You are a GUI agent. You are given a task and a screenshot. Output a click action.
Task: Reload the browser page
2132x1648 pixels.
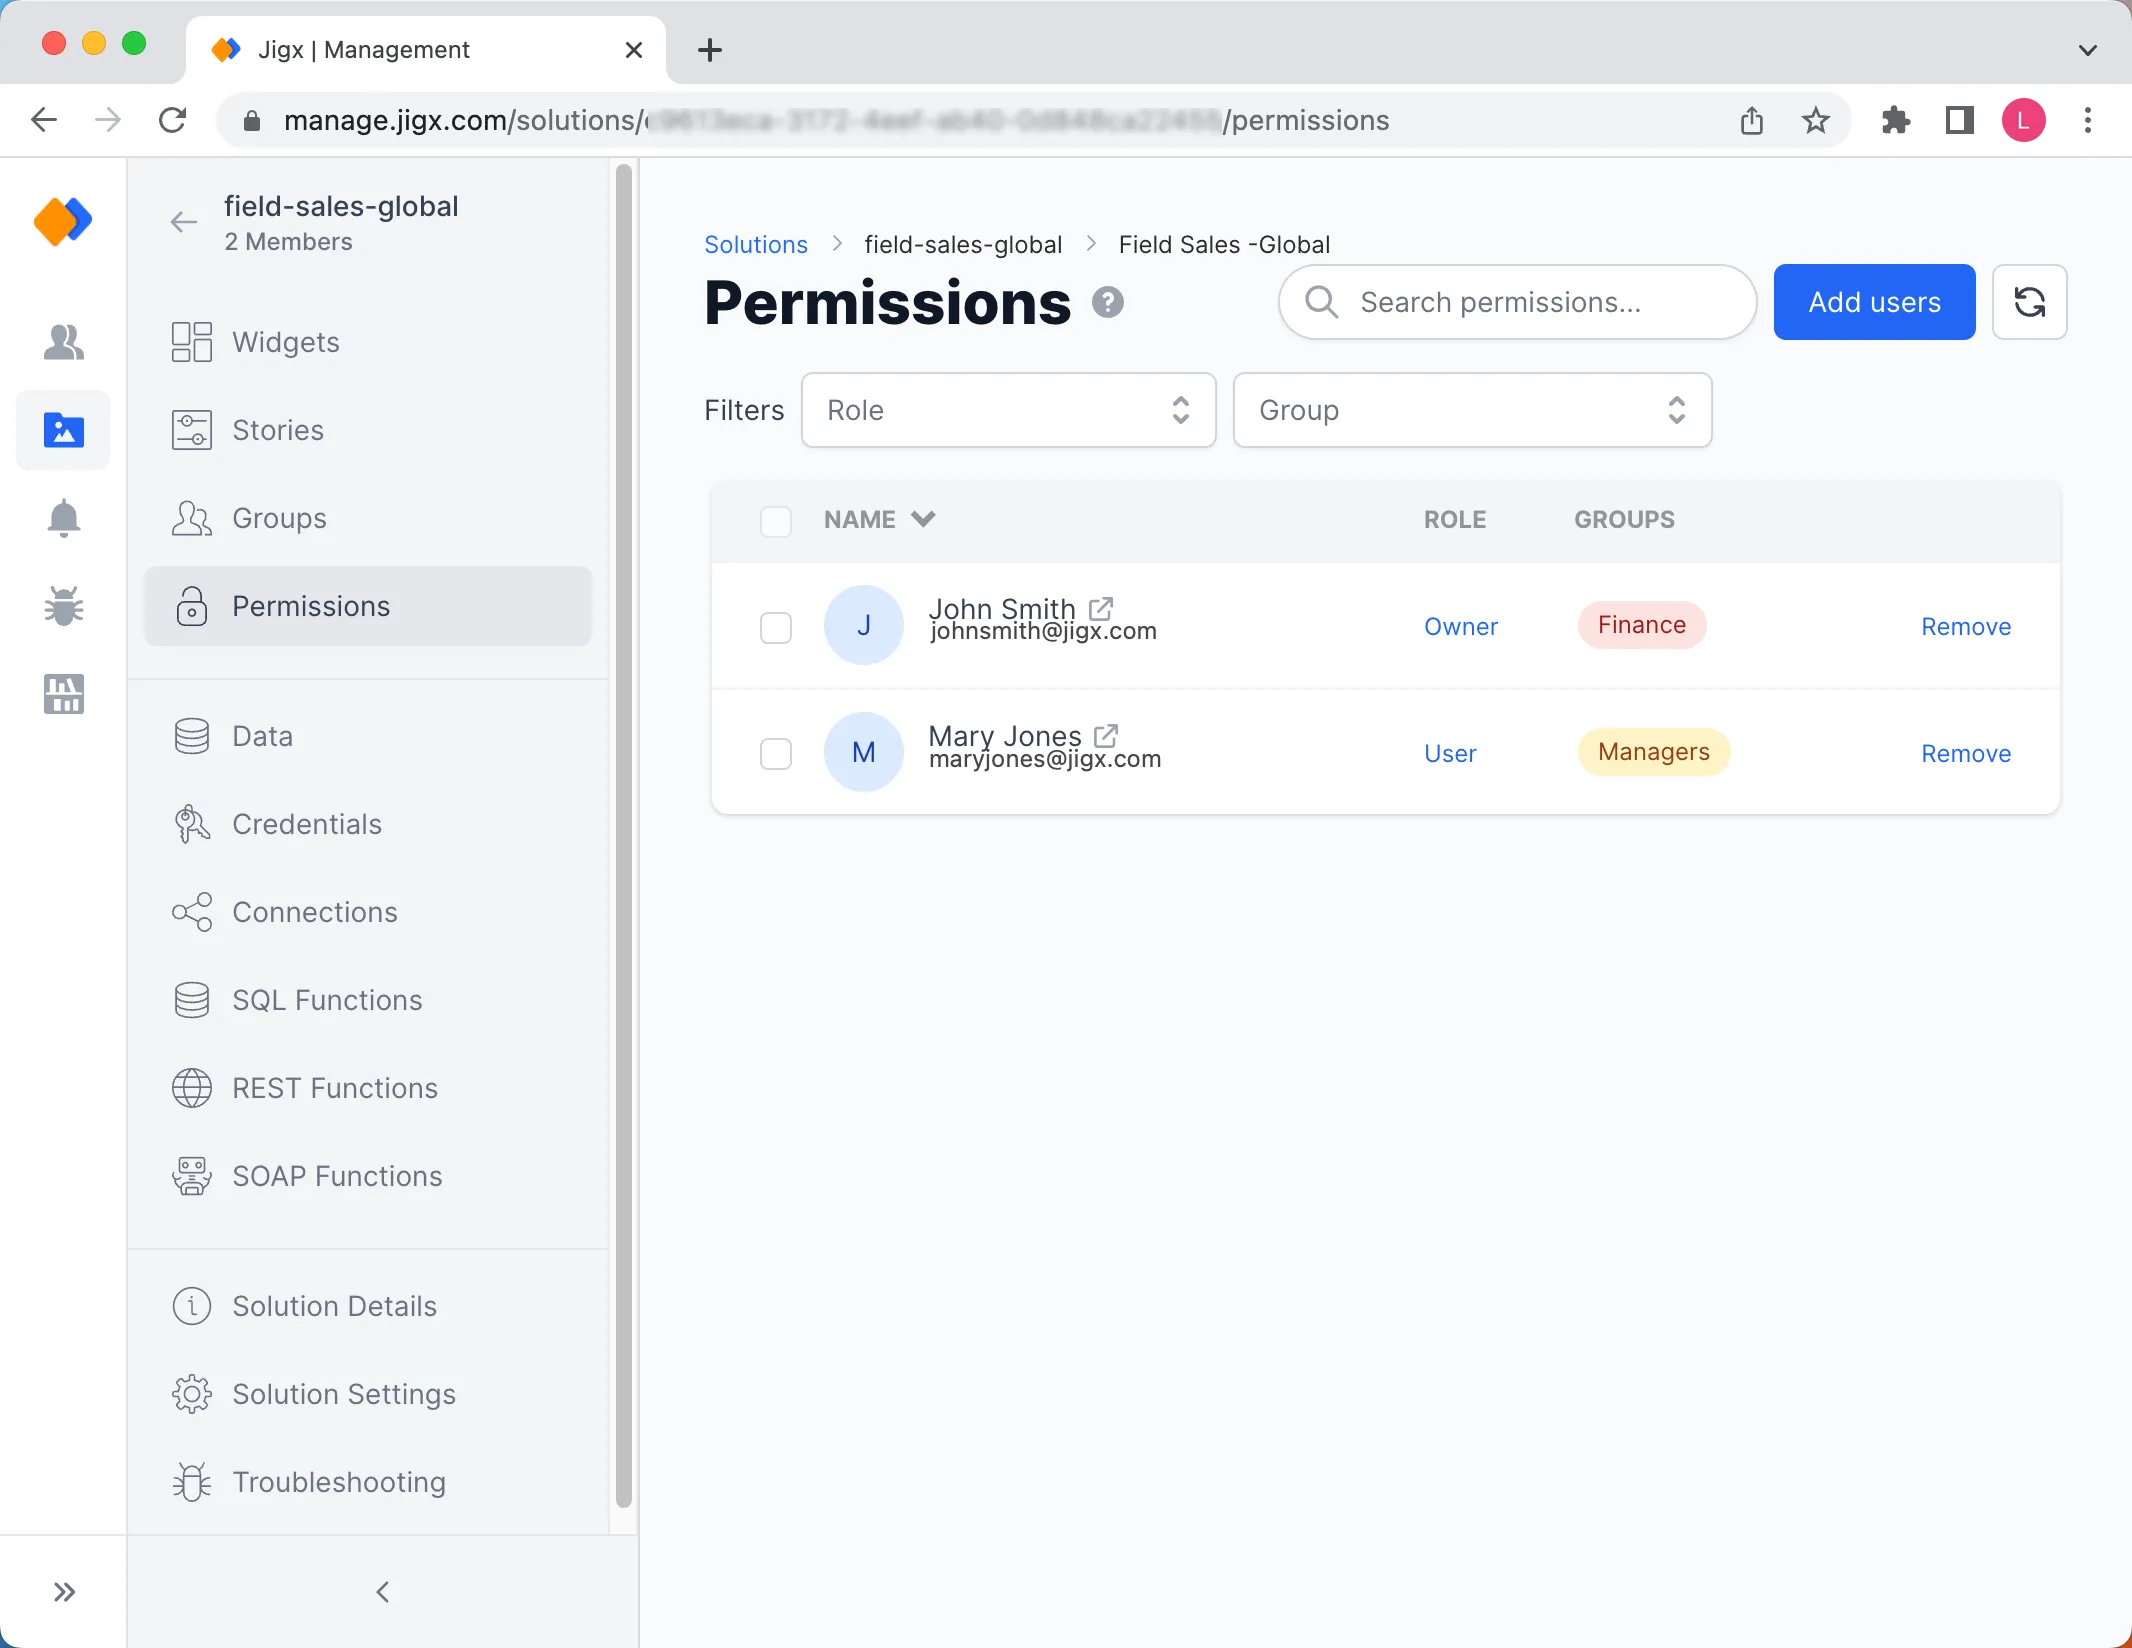pos(173,121)
